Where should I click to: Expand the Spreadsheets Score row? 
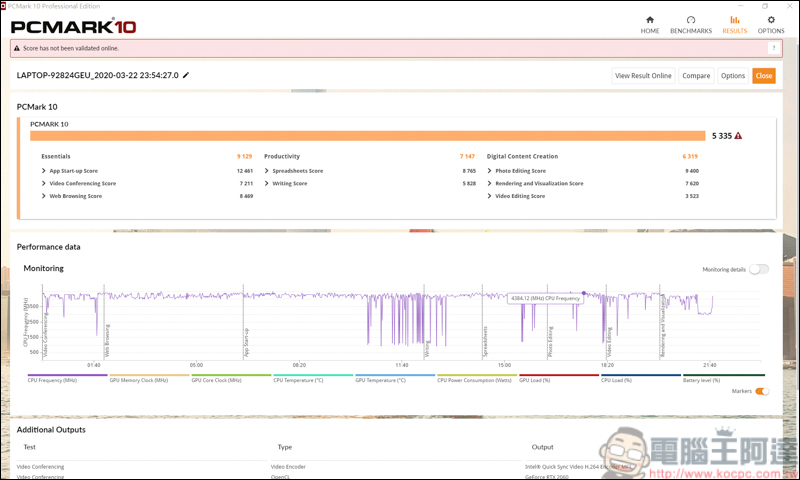[x=267, y=171]
